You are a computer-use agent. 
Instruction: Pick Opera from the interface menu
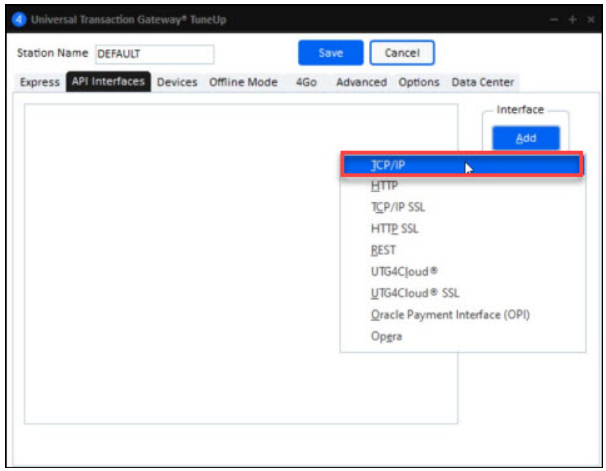click(x=386, y=337)
